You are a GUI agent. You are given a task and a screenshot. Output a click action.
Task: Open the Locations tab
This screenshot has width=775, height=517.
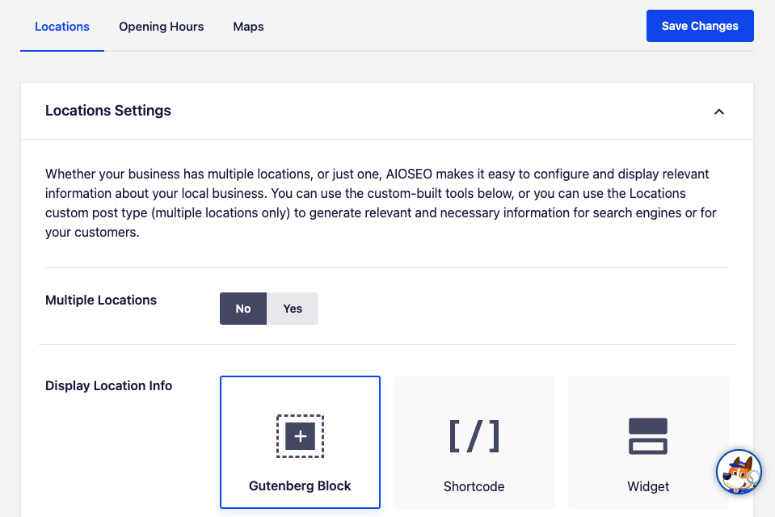pos(62,27)
